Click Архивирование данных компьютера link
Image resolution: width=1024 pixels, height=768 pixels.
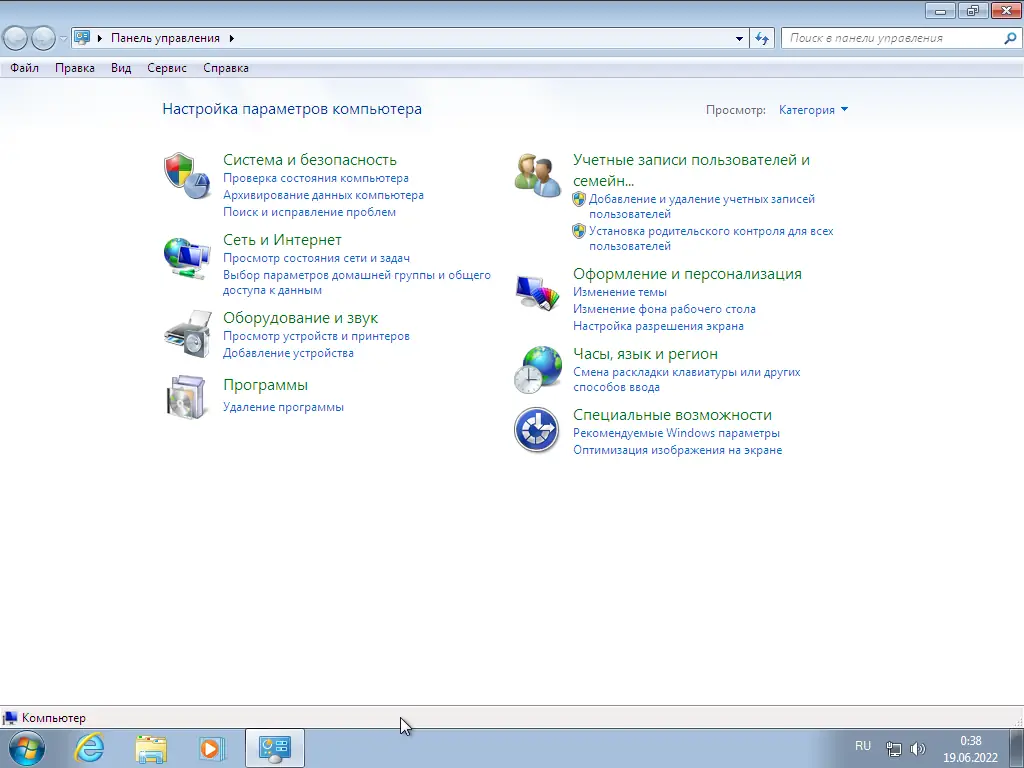coord(323,195)
